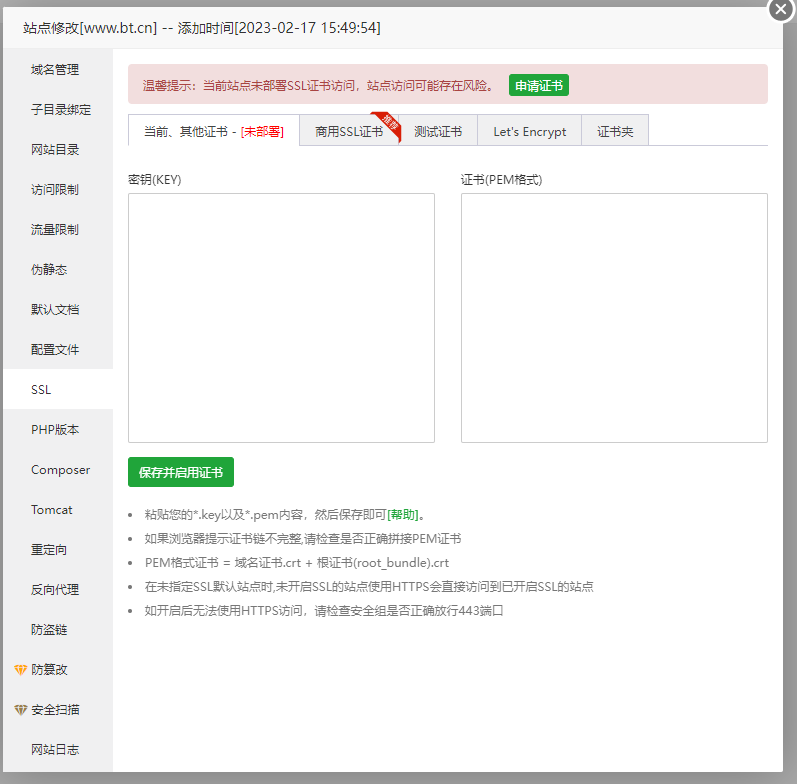Open 域名管理 in the sidebar

point(55,70)
